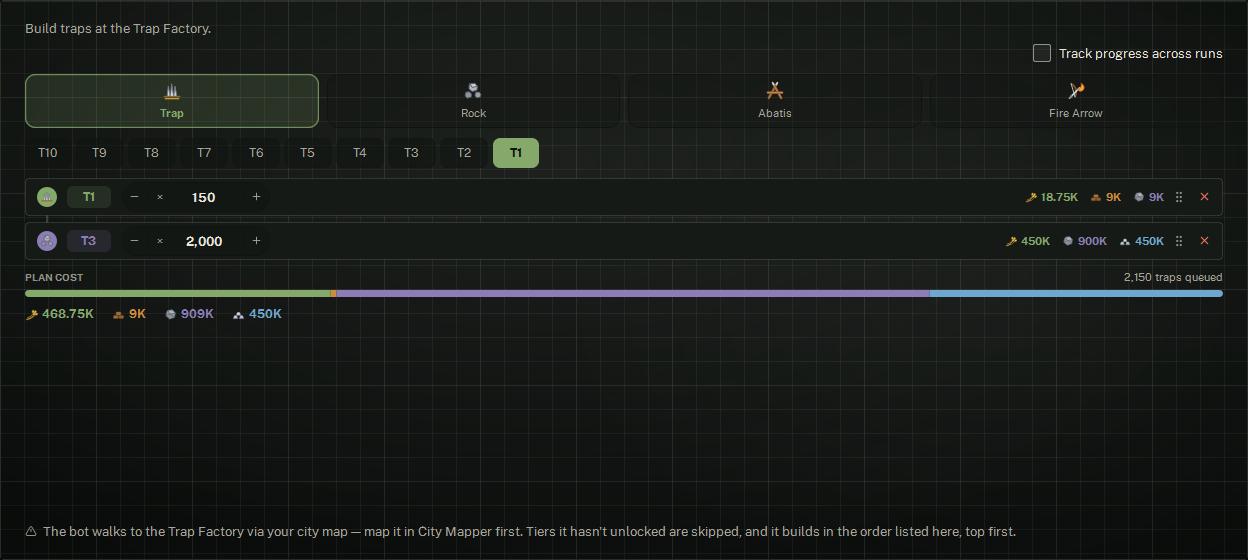
Task: Decrease the T3 quantity with minus
Action: tap(134, 241)
